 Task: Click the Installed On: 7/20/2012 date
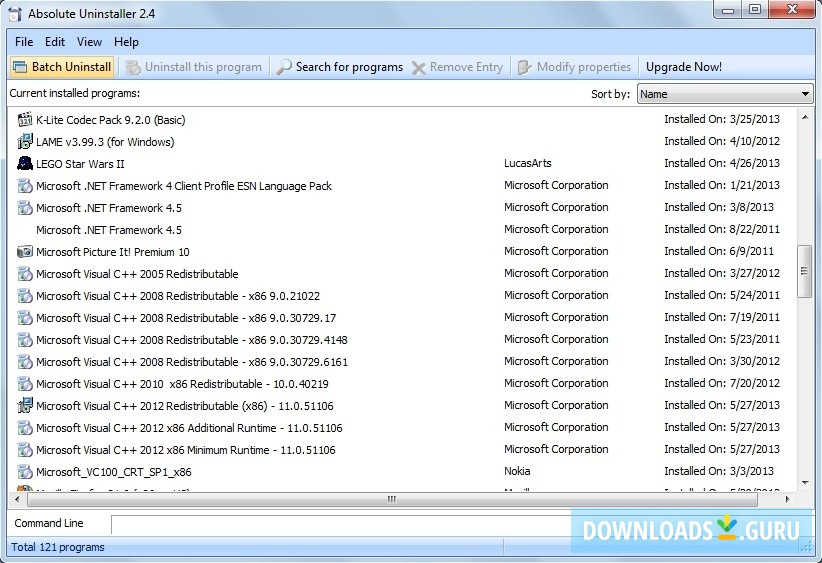[722, 383]
